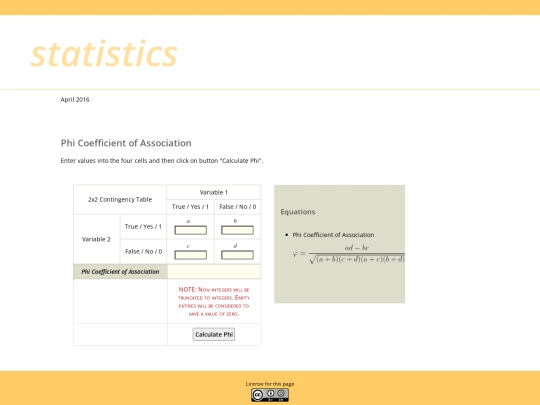Click the '2x2 Contingency Table' header cell
Image resolution: width=540 pixels, height=405 pixels.
(120, 199)
